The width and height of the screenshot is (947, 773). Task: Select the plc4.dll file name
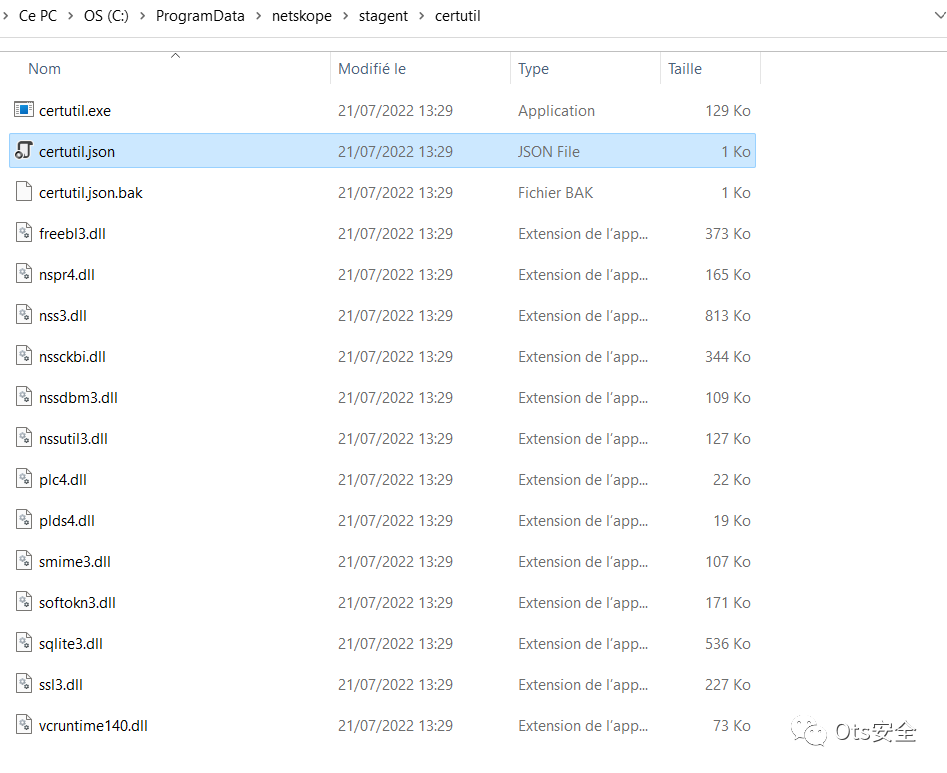tap(63, 480)
